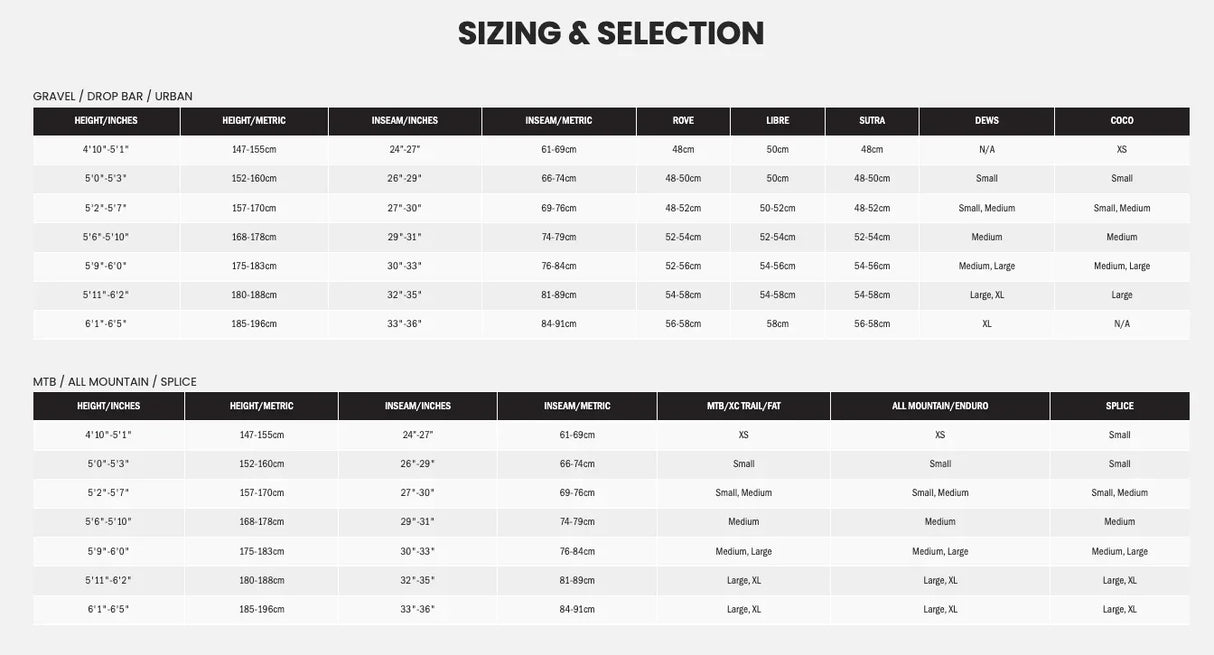The height and width of the screenshot is (655, 1214).
Task: Click the XS cell under MTB/XC TRAIL/FAT
Action: [743, 435]
